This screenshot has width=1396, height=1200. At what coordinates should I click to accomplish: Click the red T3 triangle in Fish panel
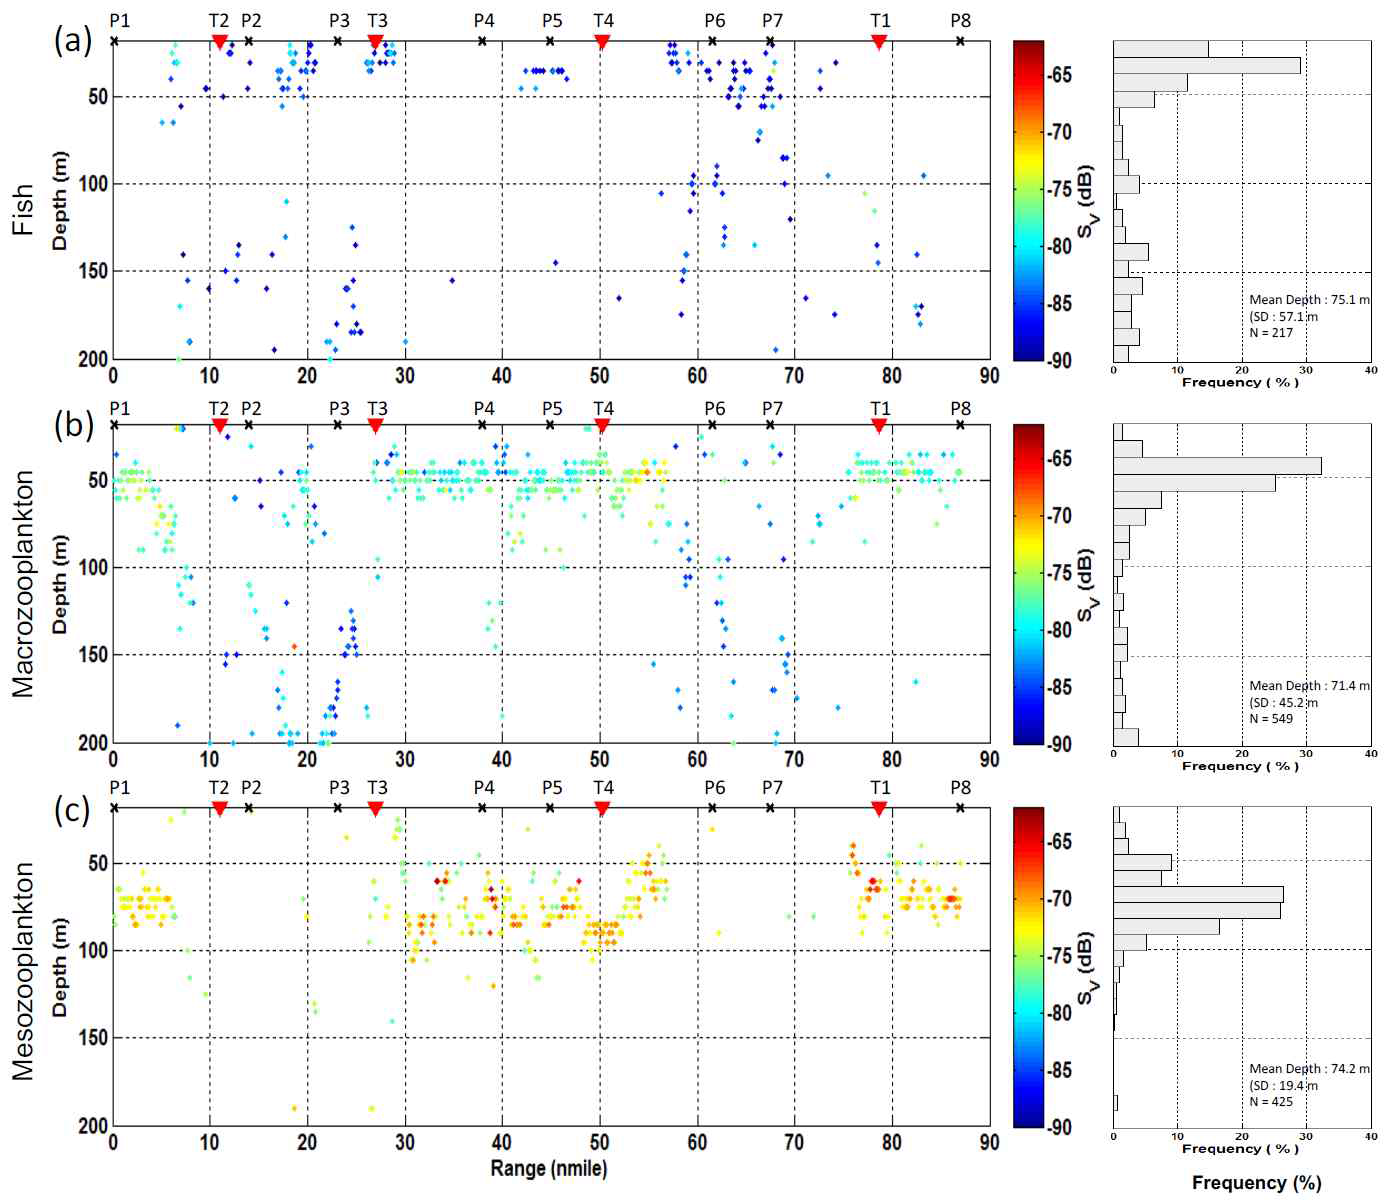click(x=375, y=41)
